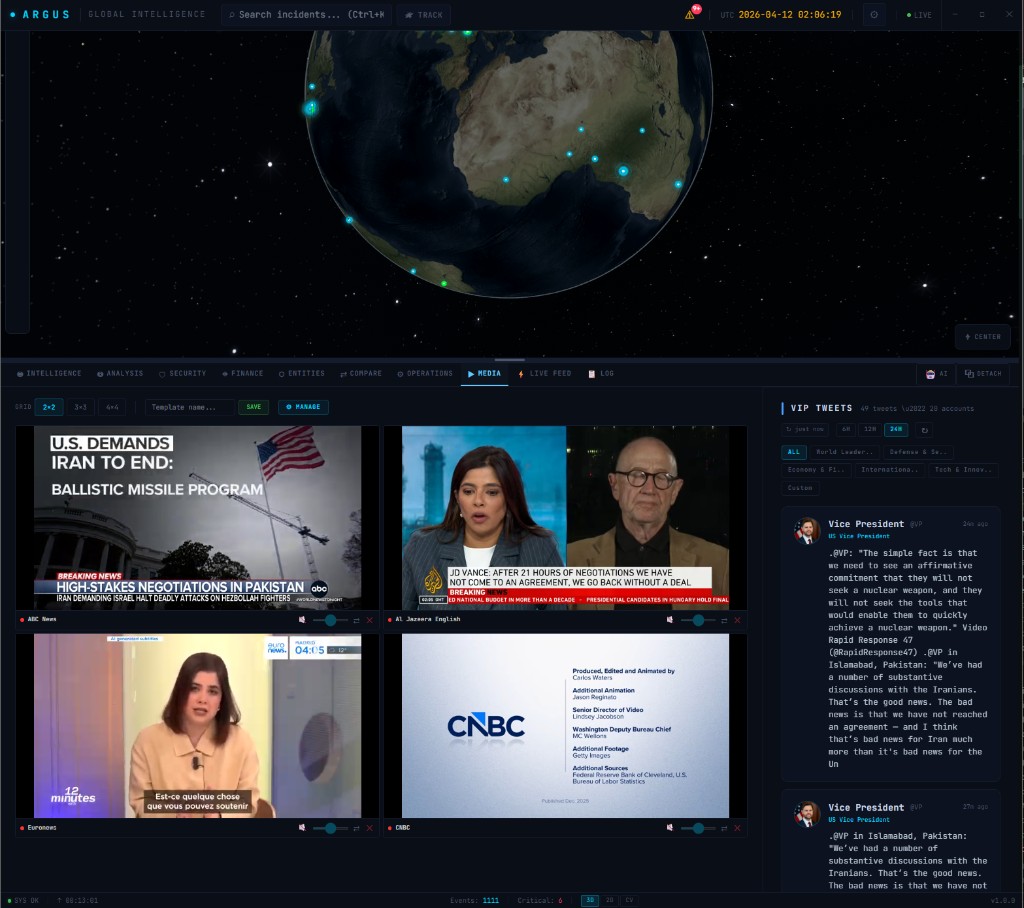Filter tweets by Tech & Innov category
1024x908 pixels.
click(963, 470)
